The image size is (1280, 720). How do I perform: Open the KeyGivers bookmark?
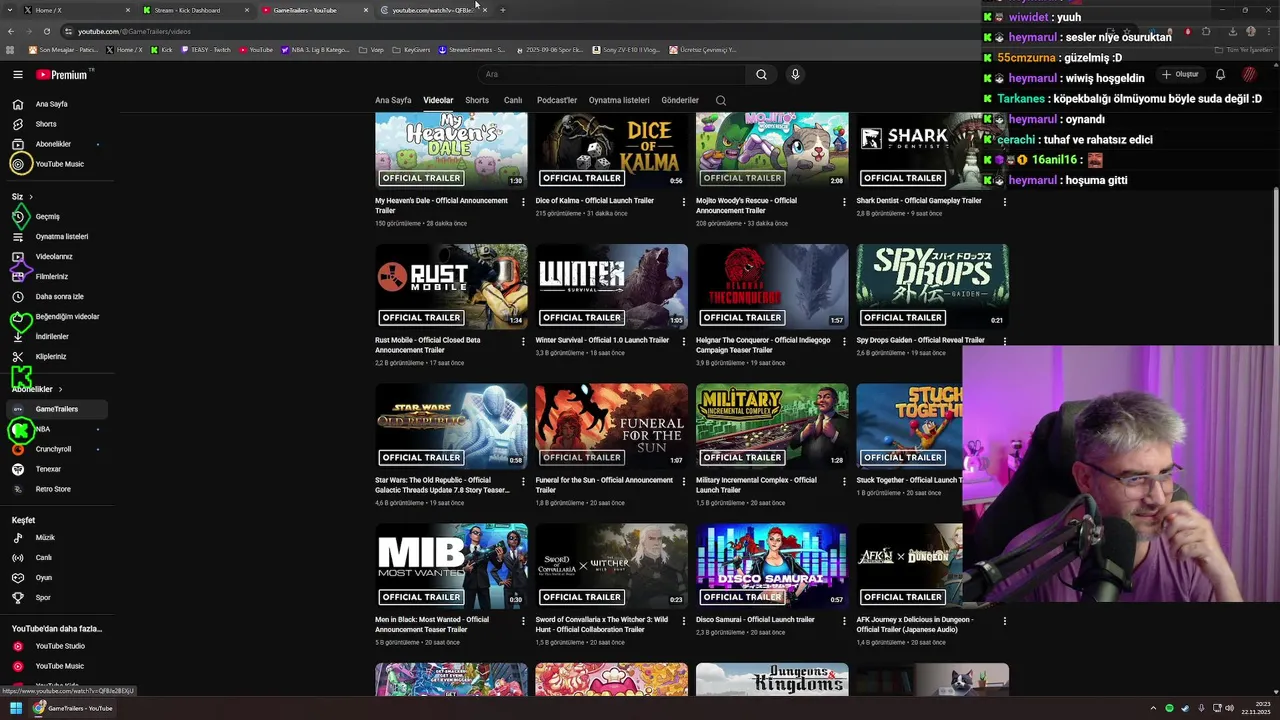click(x=412, y=49)
